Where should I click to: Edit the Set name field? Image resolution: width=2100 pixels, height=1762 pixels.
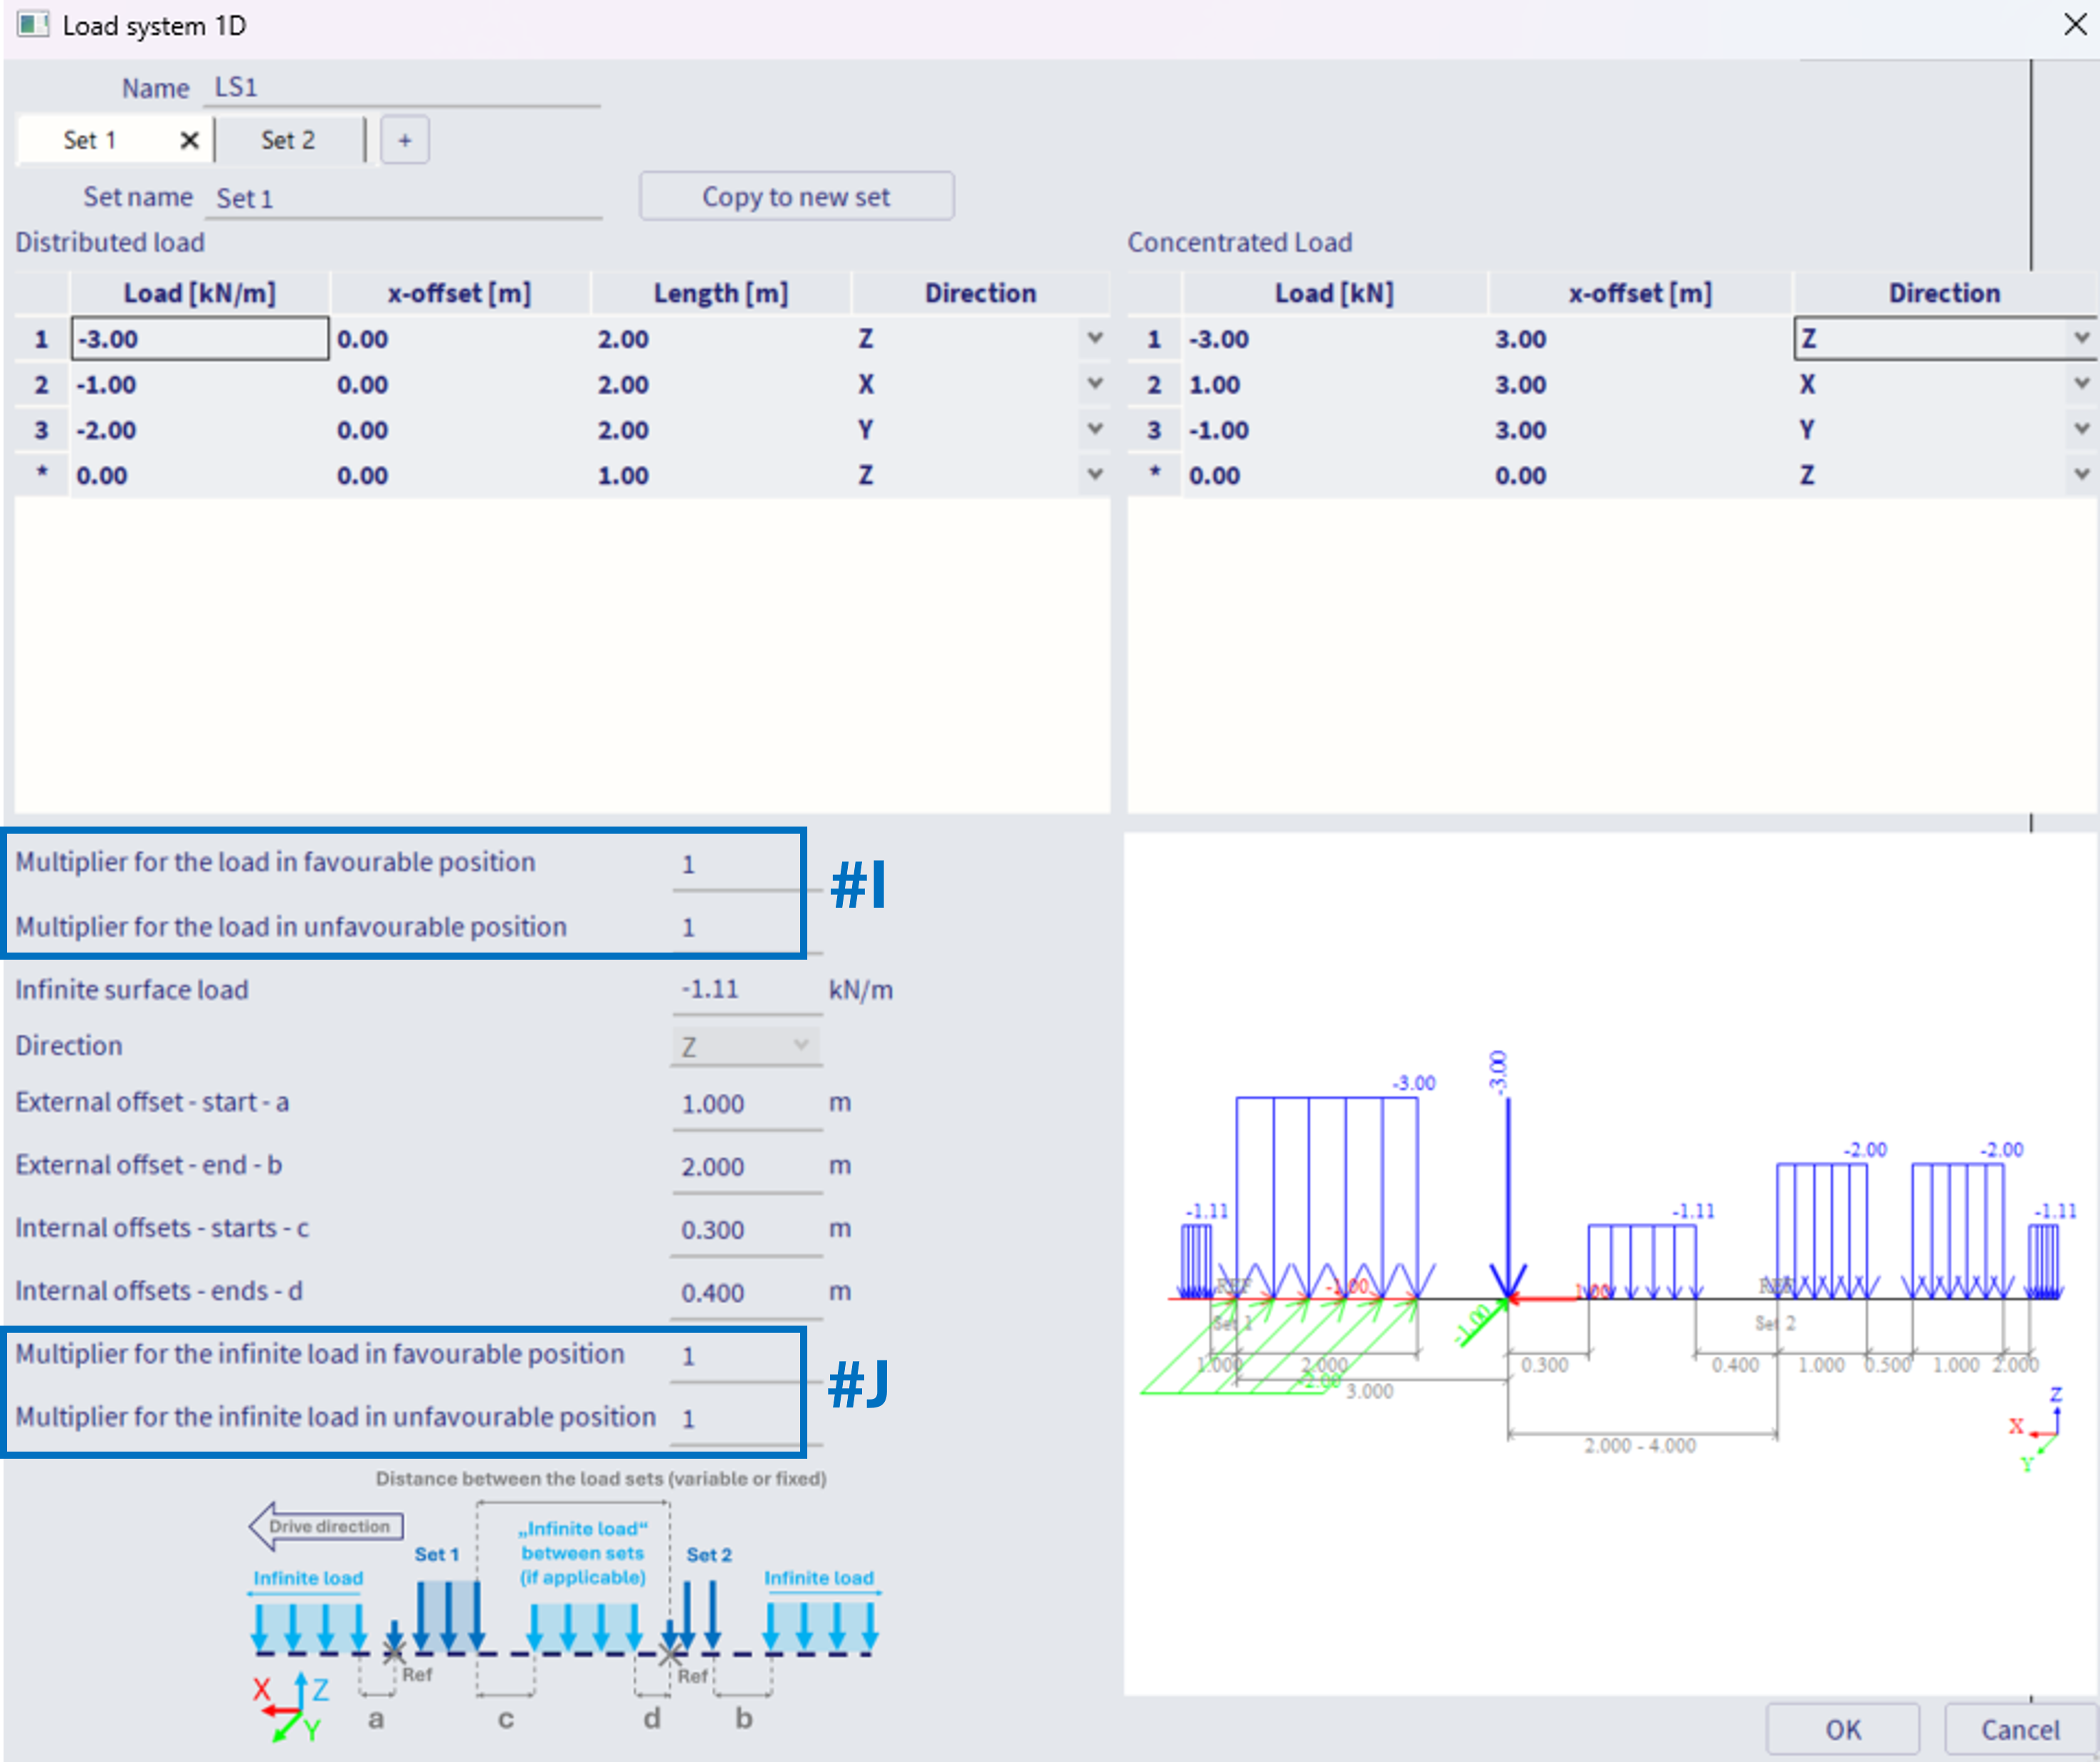click(x=400, y=198)
